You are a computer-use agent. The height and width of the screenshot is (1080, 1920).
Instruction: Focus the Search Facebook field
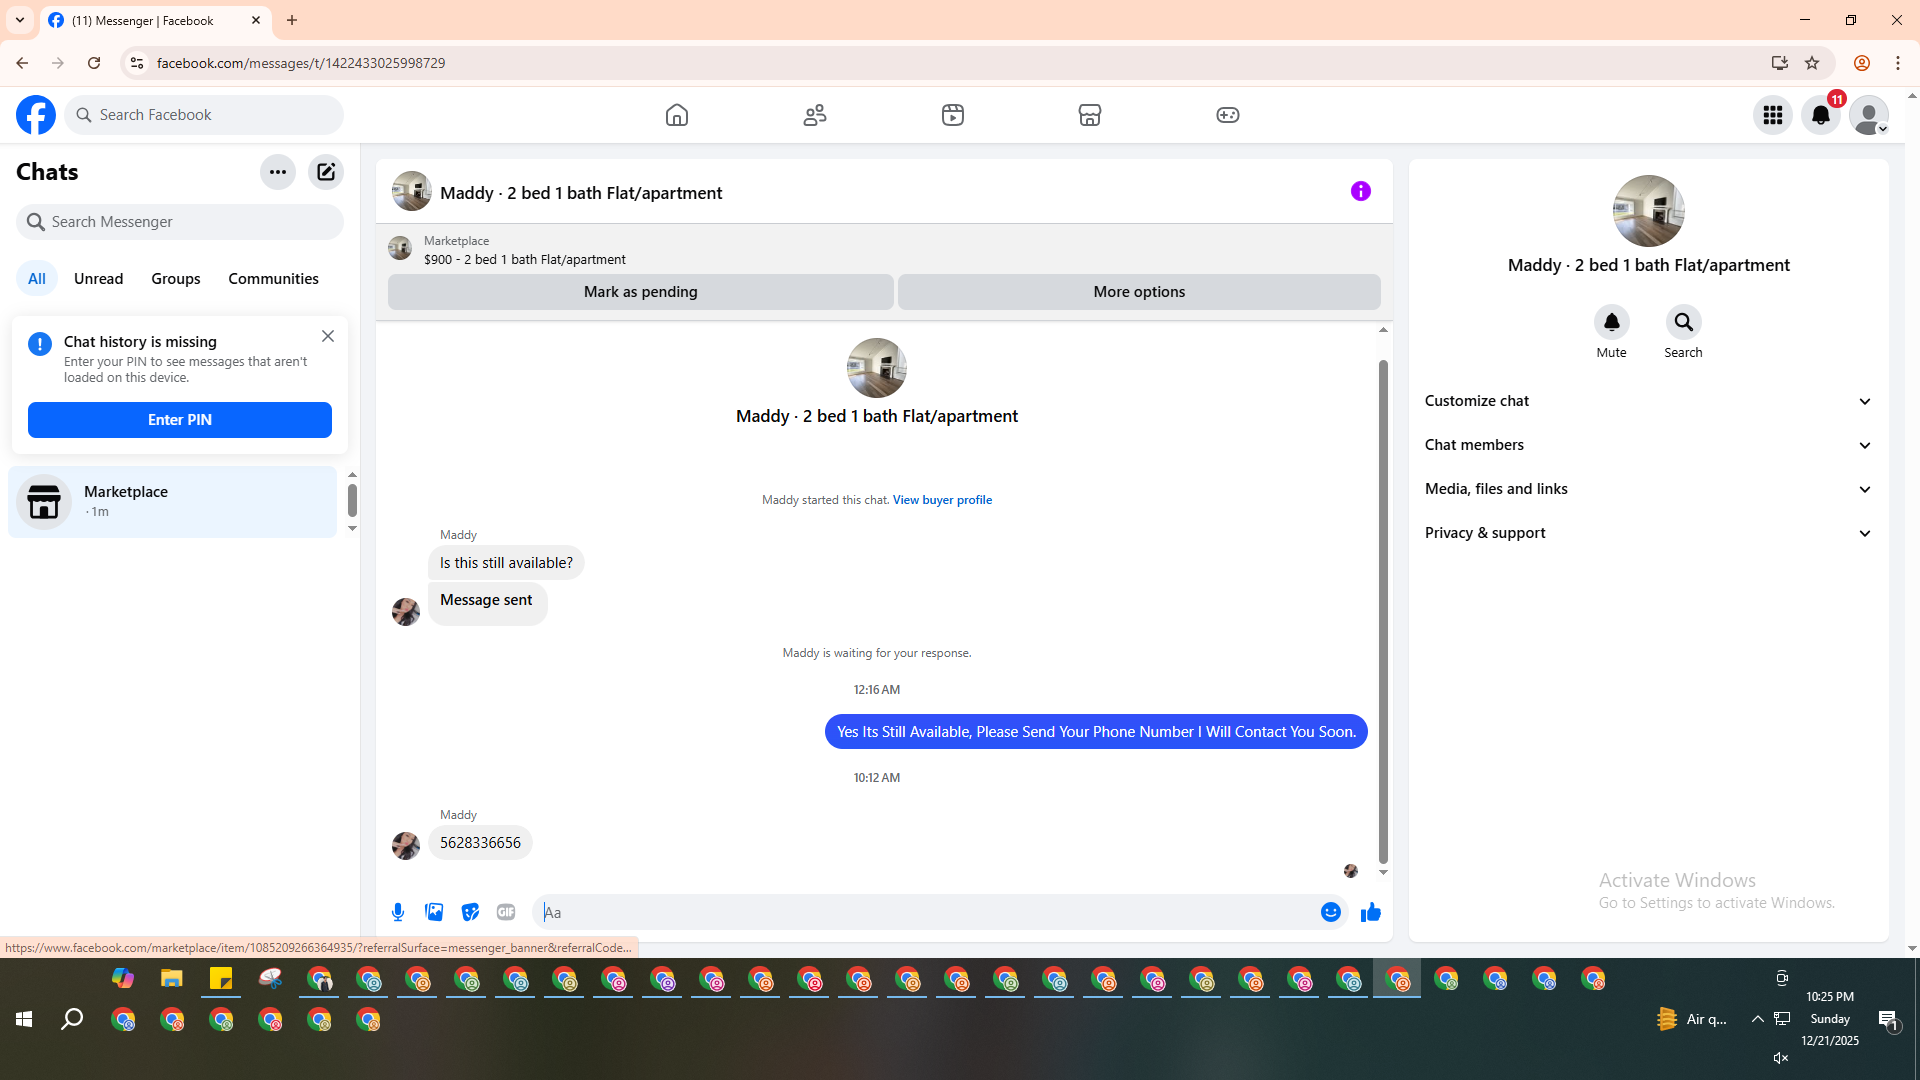204,115
